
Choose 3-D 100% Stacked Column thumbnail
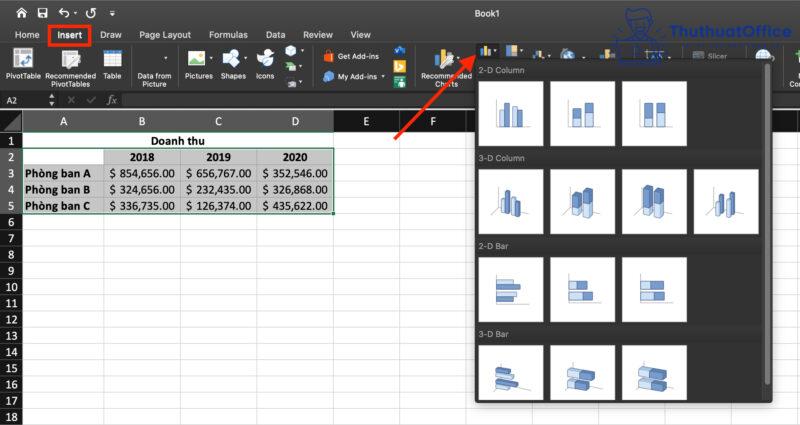click(654, 202)
